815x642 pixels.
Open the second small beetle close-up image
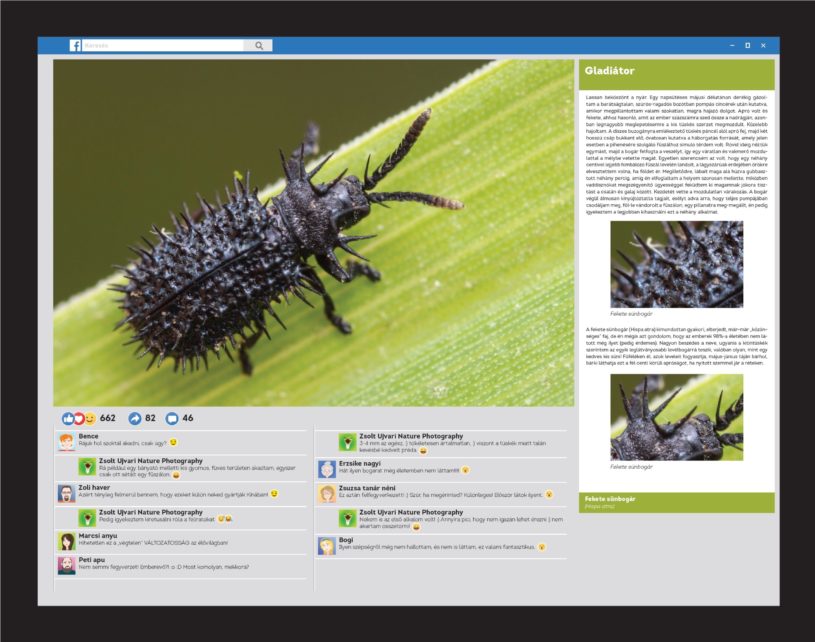coord(676,417)
